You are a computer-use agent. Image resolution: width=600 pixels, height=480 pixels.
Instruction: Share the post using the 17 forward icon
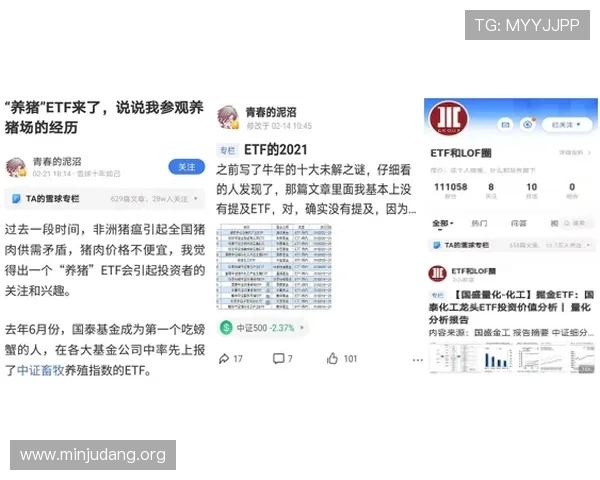[223, 359]
